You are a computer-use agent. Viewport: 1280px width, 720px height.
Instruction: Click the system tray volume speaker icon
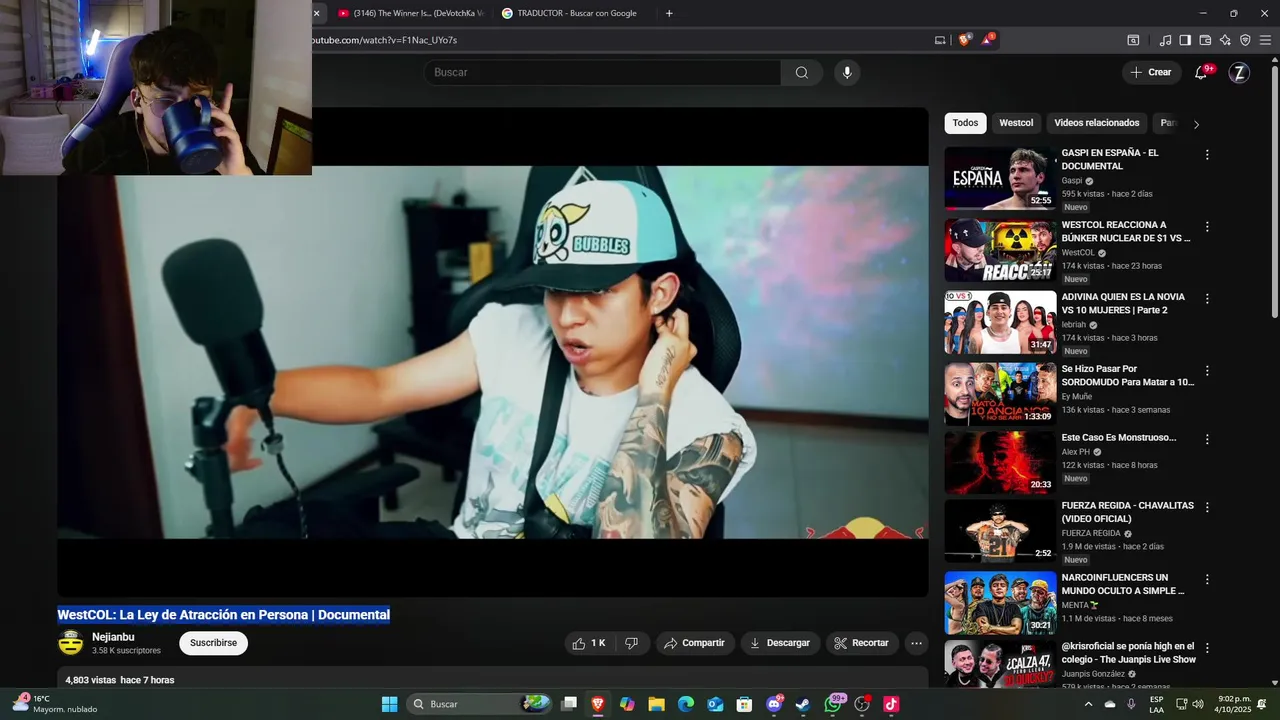point(1198,704)
